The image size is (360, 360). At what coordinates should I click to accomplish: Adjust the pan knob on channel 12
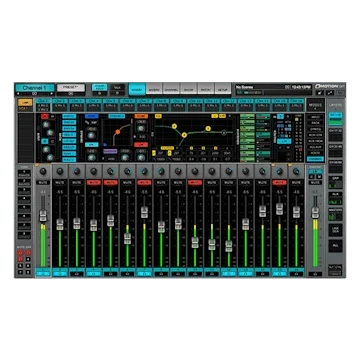tap(229, 171)
